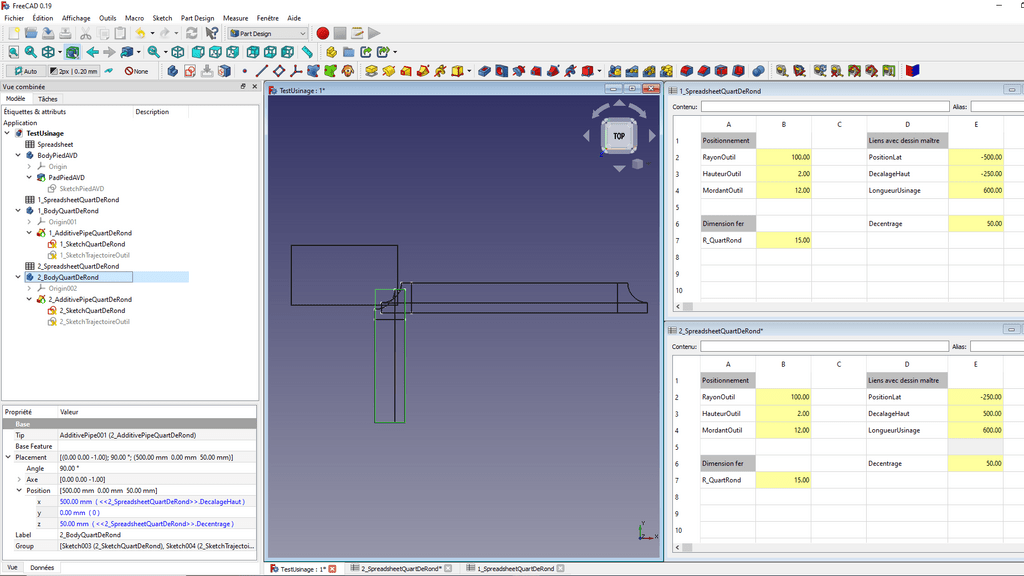Viewport: 1024px width, 576px height.
Task: Open the Undo history dropdown arrow
Action: coord(152,33)
